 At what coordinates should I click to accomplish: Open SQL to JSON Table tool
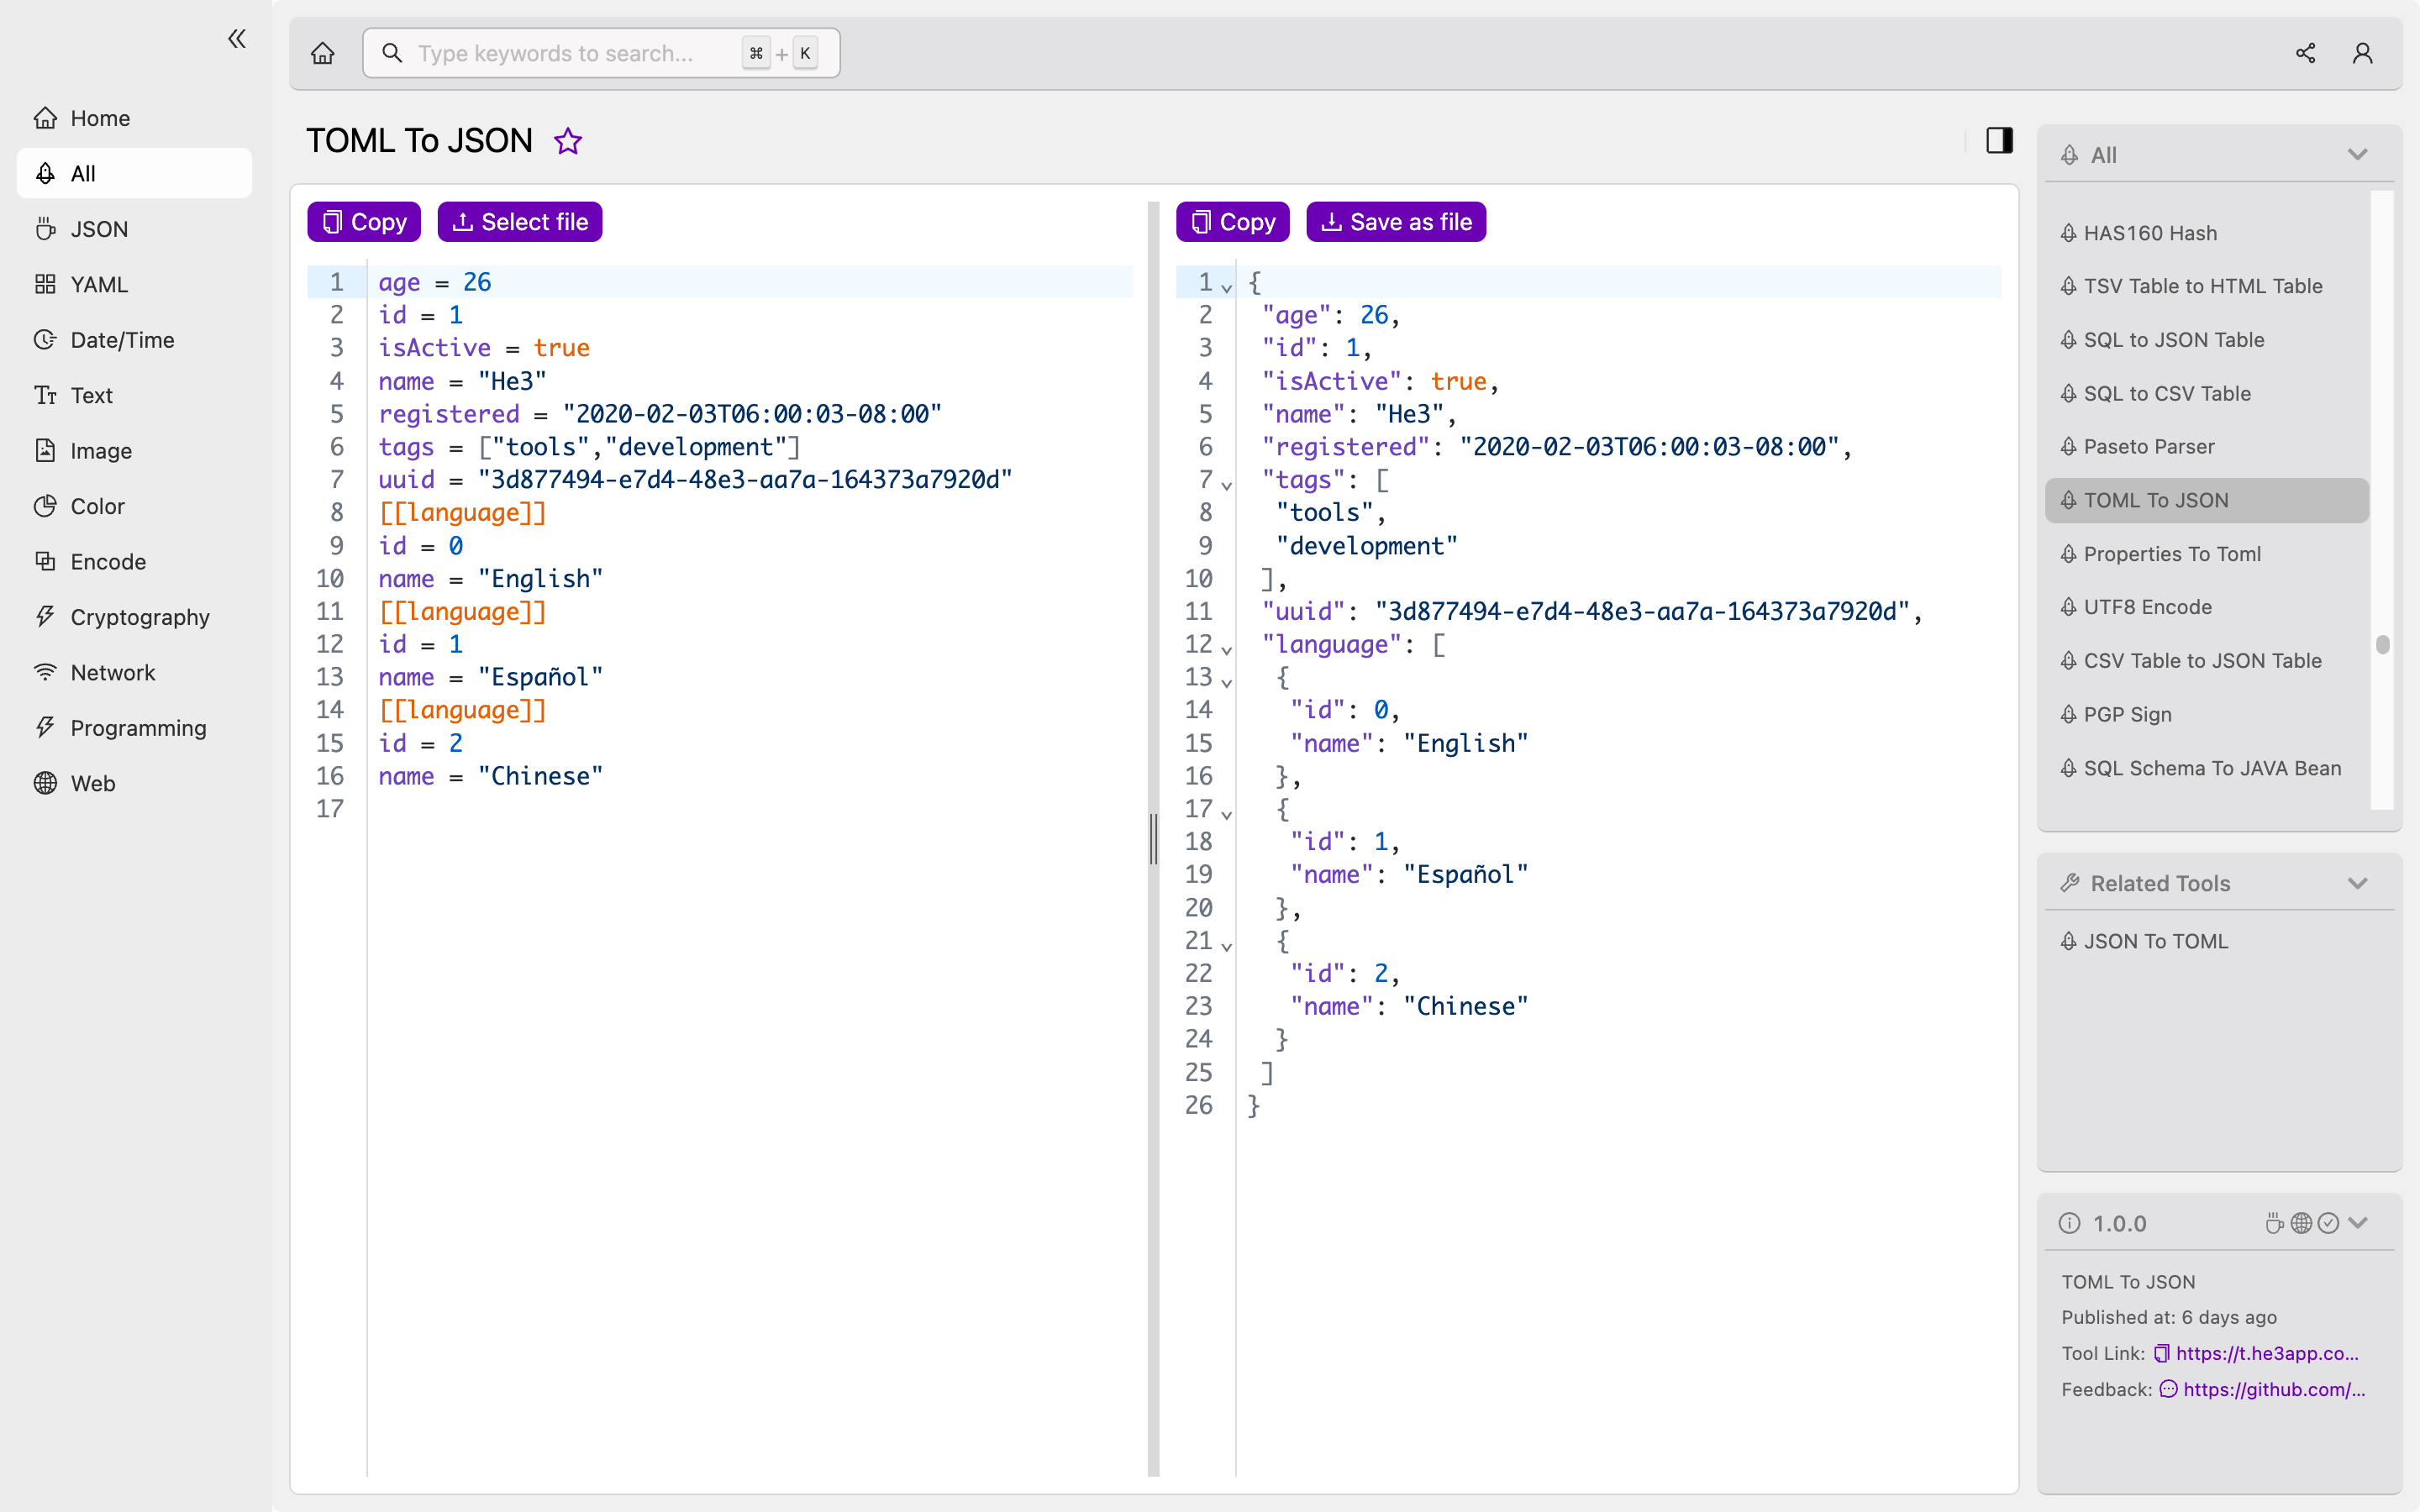[x=2207, y=340]
